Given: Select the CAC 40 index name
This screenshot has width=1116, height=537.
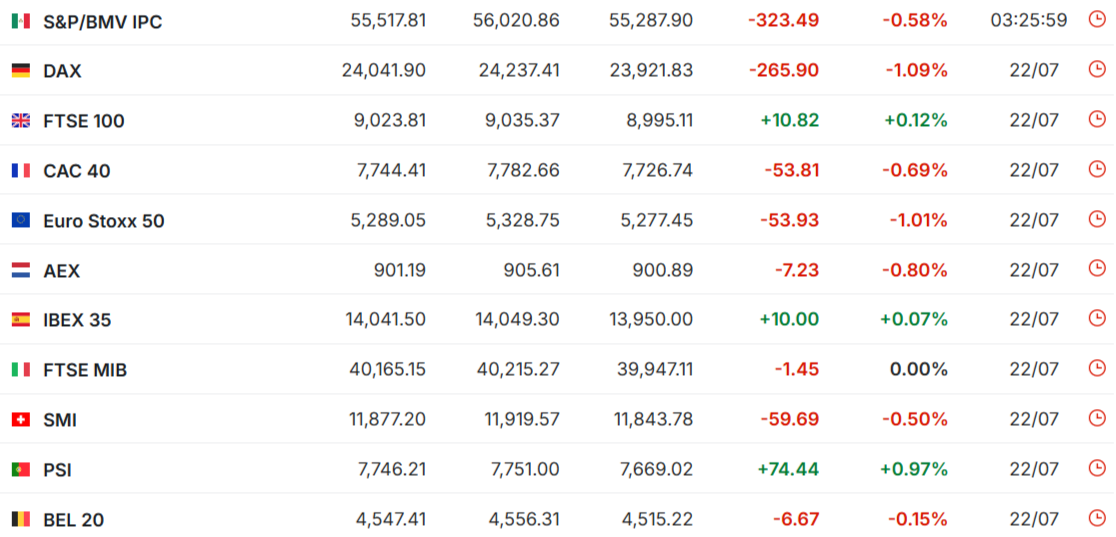Looking at the screenshot, I should 77,171.
